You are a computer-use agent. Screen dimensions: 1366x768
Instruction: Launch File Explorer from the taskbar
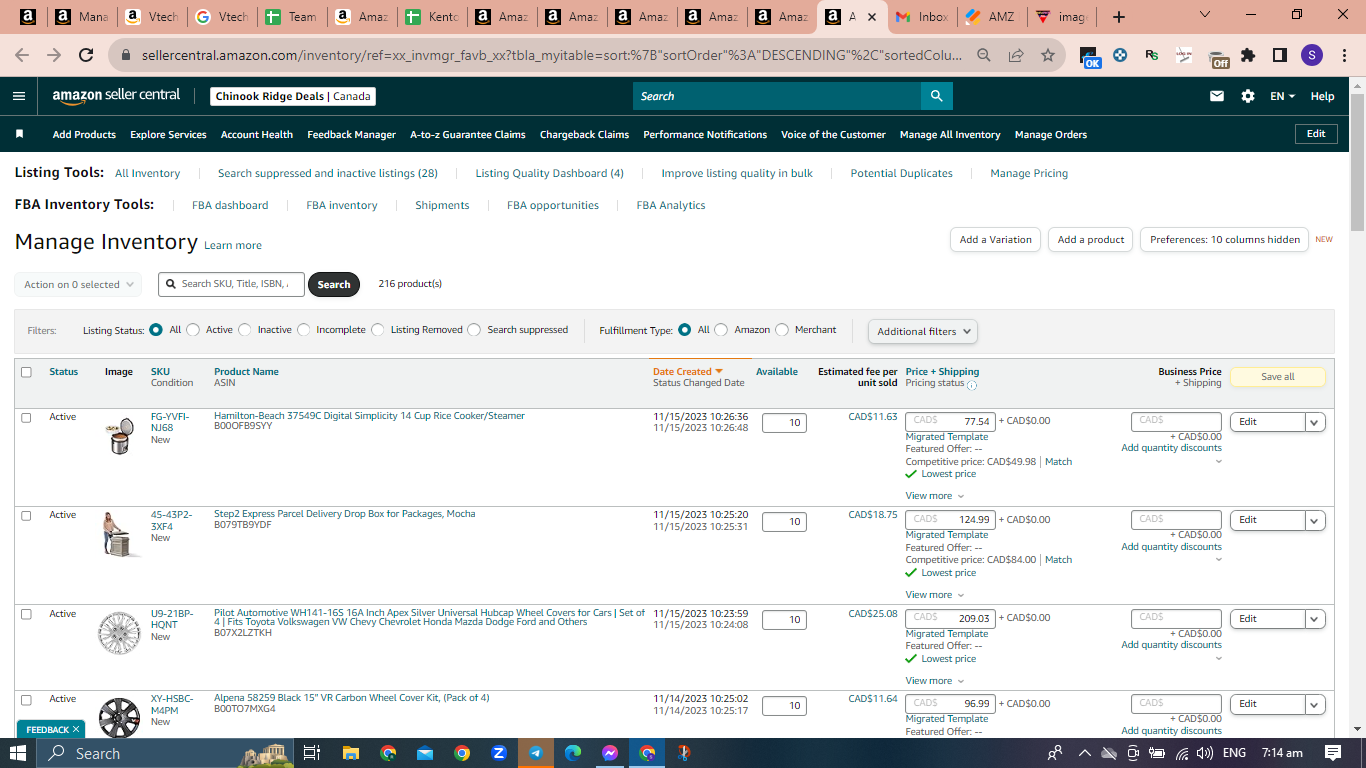tap(350, 753)
